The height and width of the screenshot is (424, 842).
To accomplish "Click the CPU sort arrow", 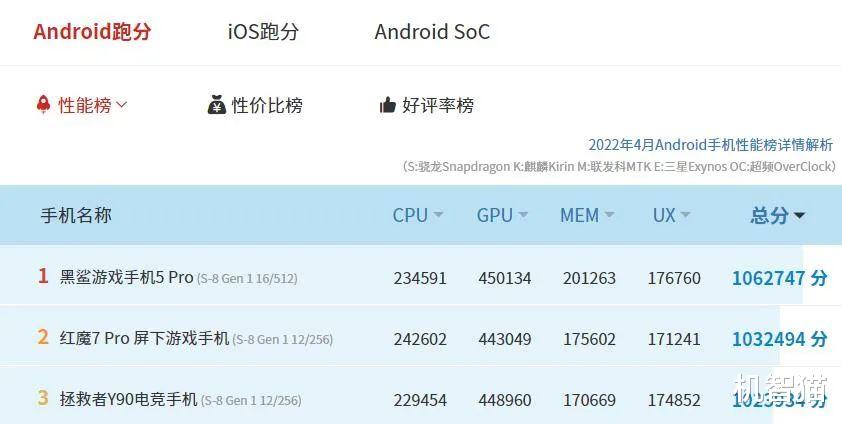I will click(438, 215).
